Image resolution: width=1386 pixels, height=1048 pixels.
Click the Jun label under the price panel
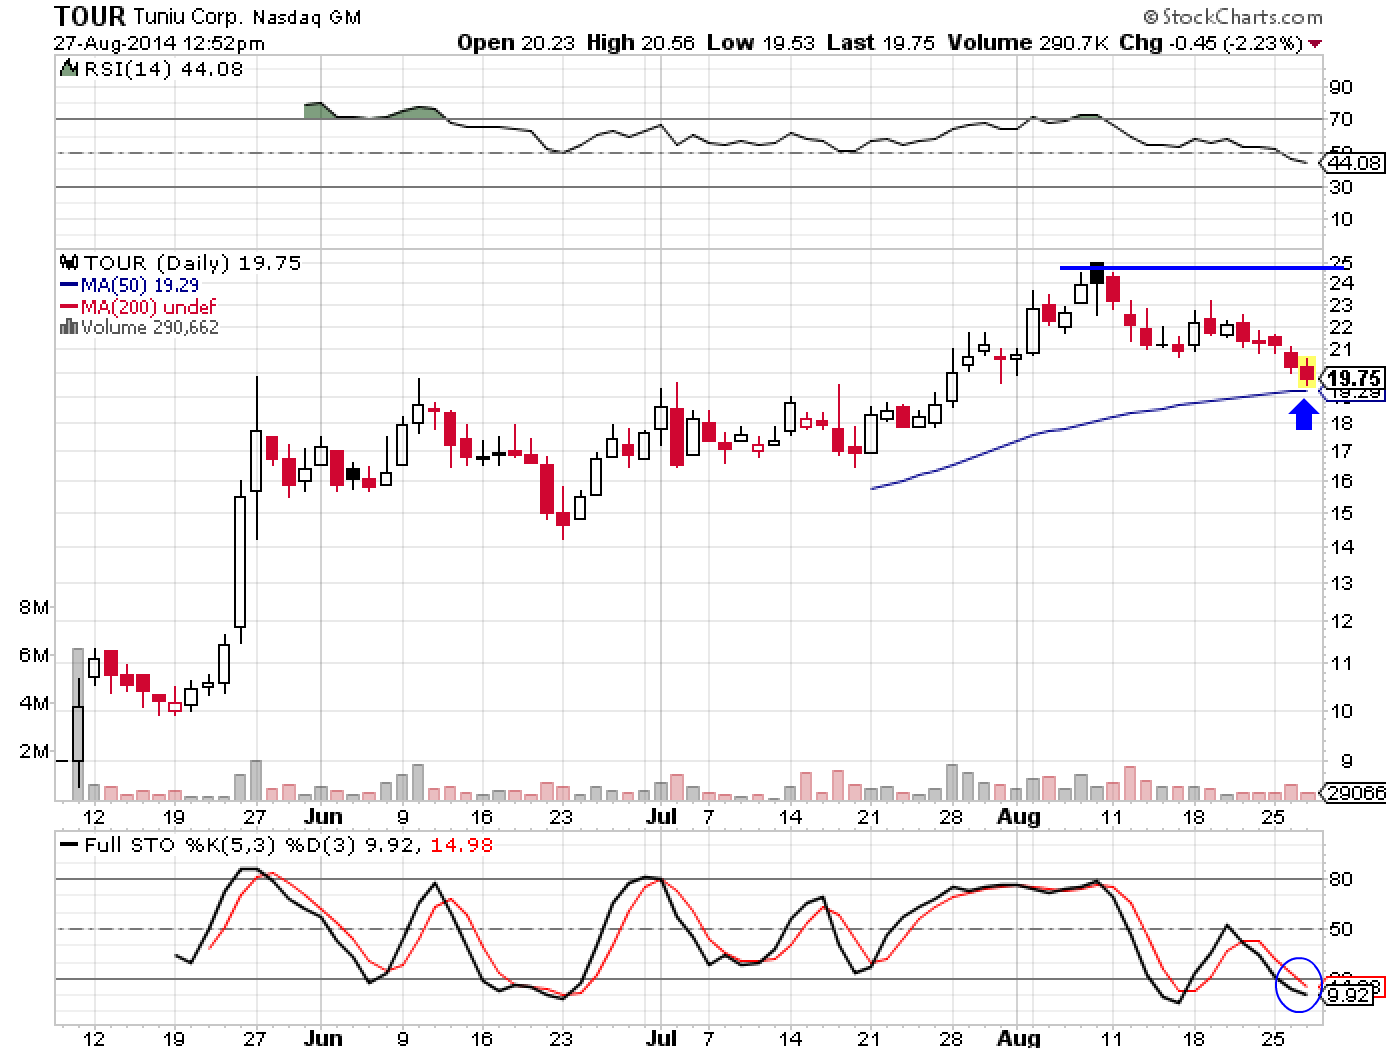[323, 816]
